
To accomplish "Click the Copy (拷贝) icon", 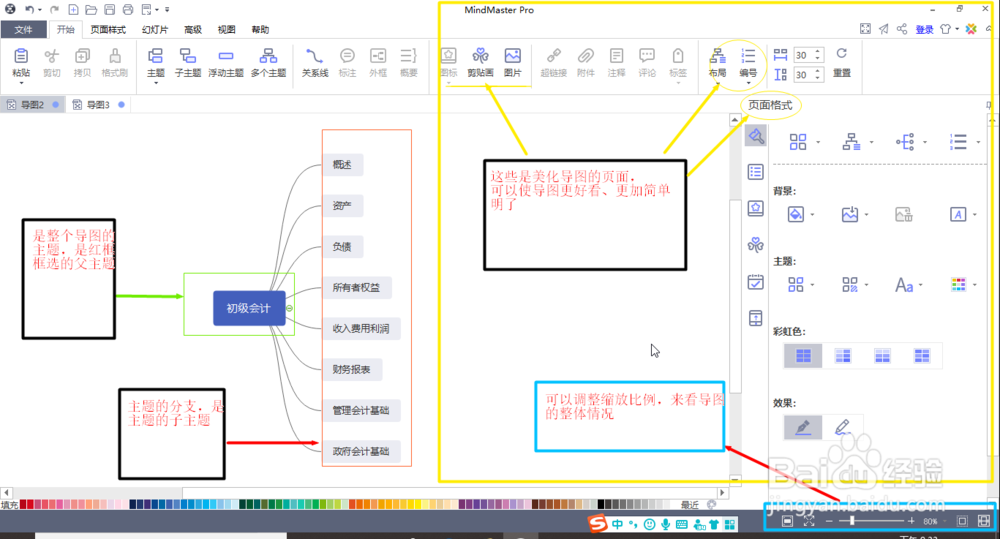I will click(82, 56).
